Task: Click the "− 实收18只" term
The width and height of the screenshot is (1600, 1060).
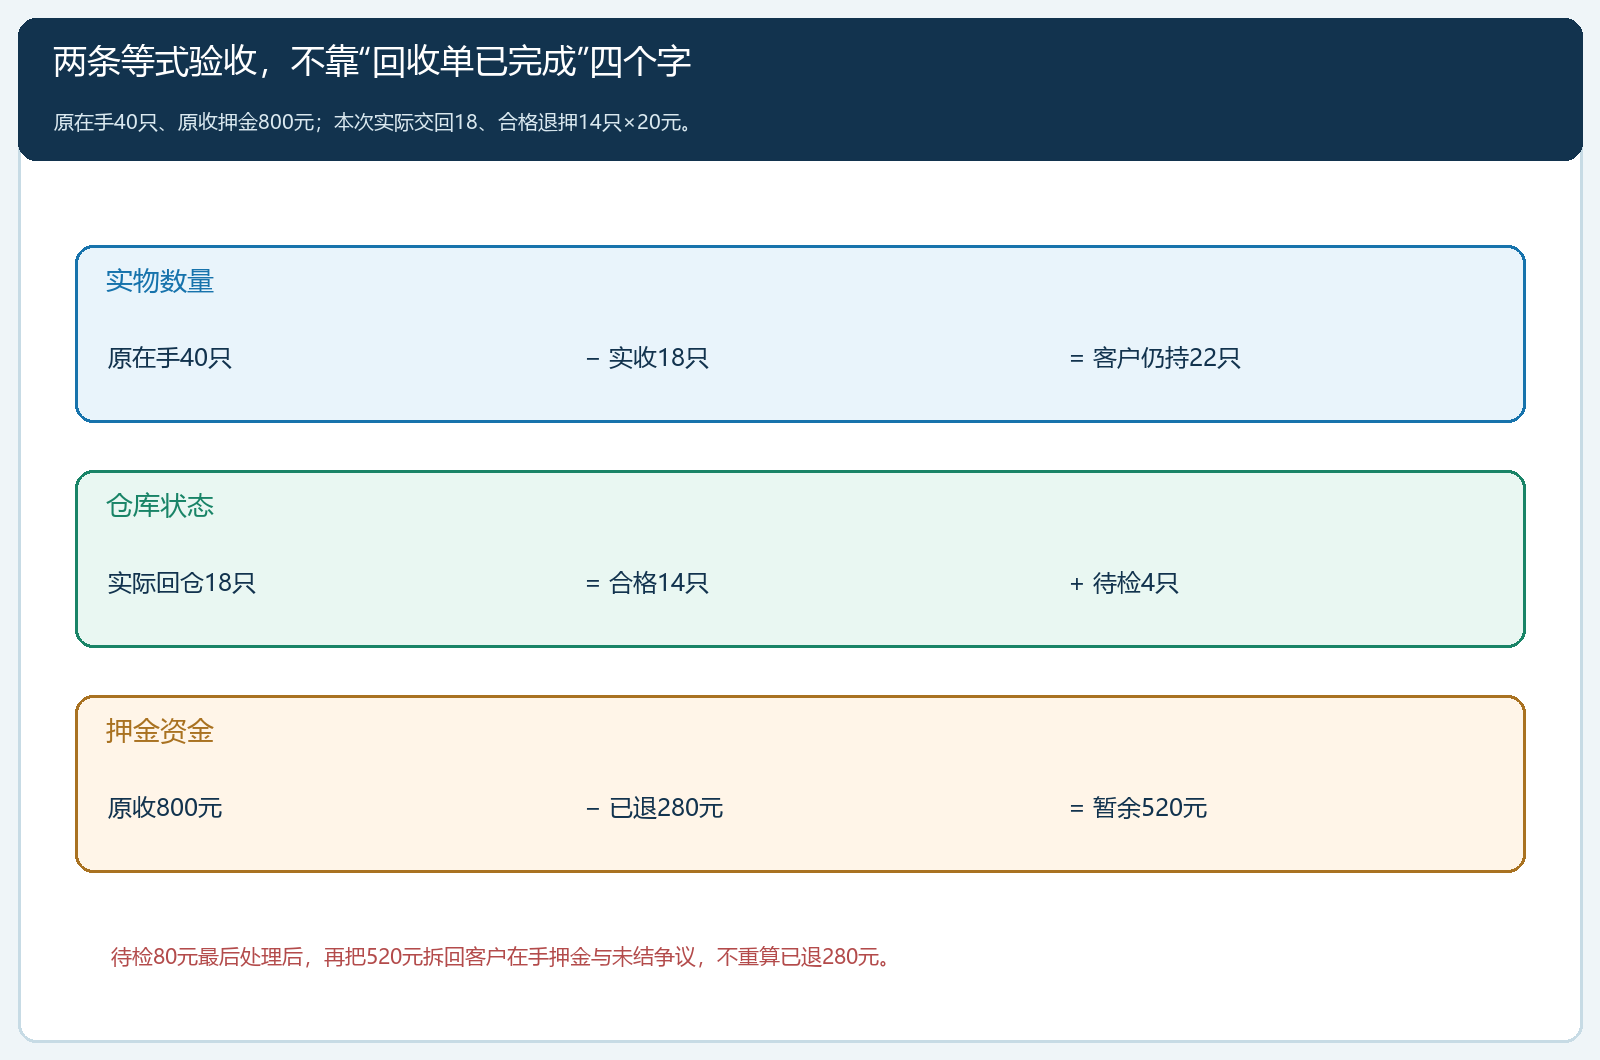Action: click(647, 358)
